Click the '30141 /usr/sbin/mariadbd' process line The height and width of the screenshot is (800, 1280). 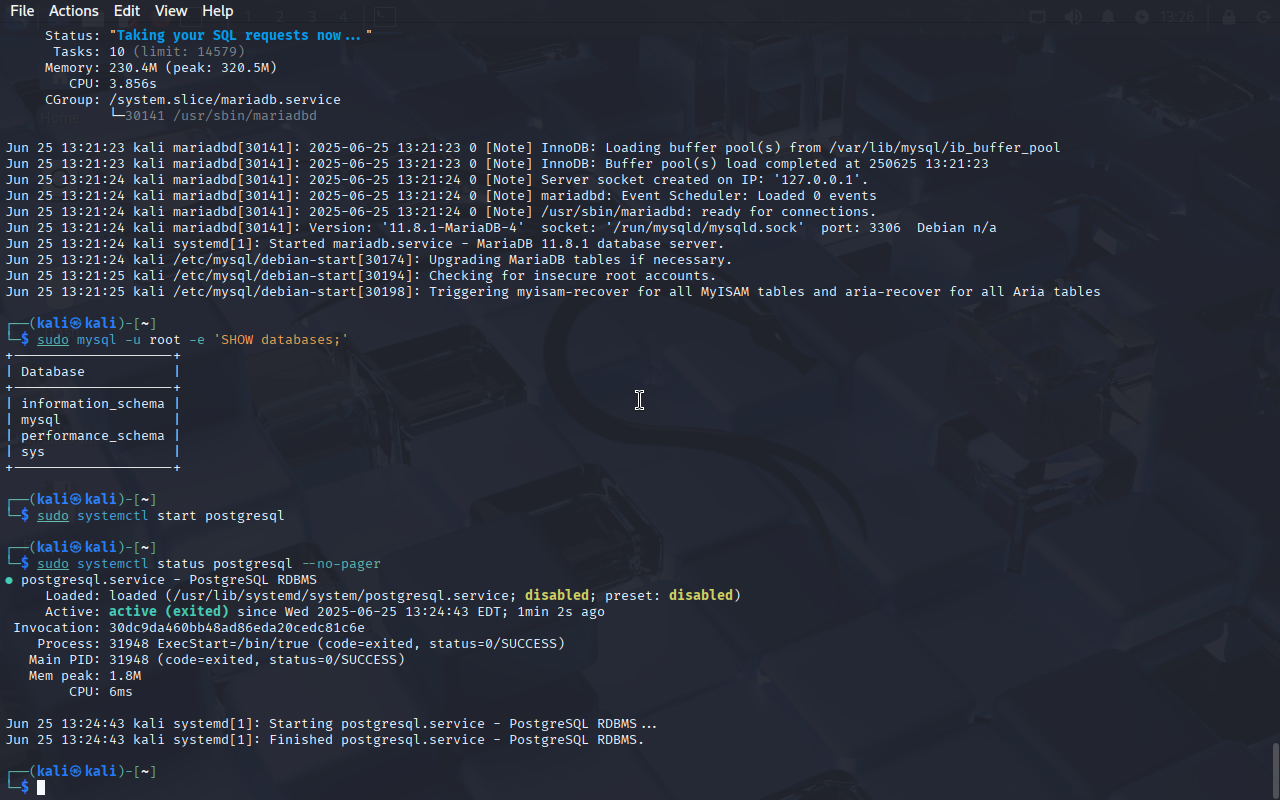pyautogui.click(x=221, y=116)
